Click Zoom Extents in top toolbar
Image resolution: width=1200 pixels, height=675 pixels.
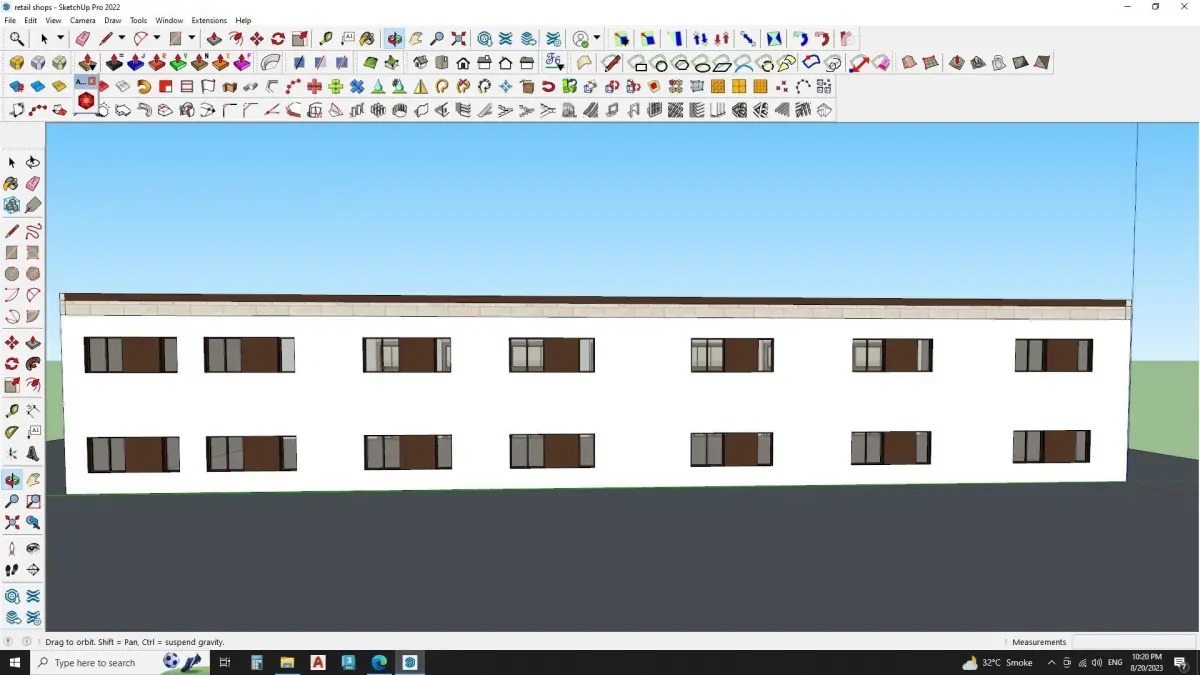(458, 38)
